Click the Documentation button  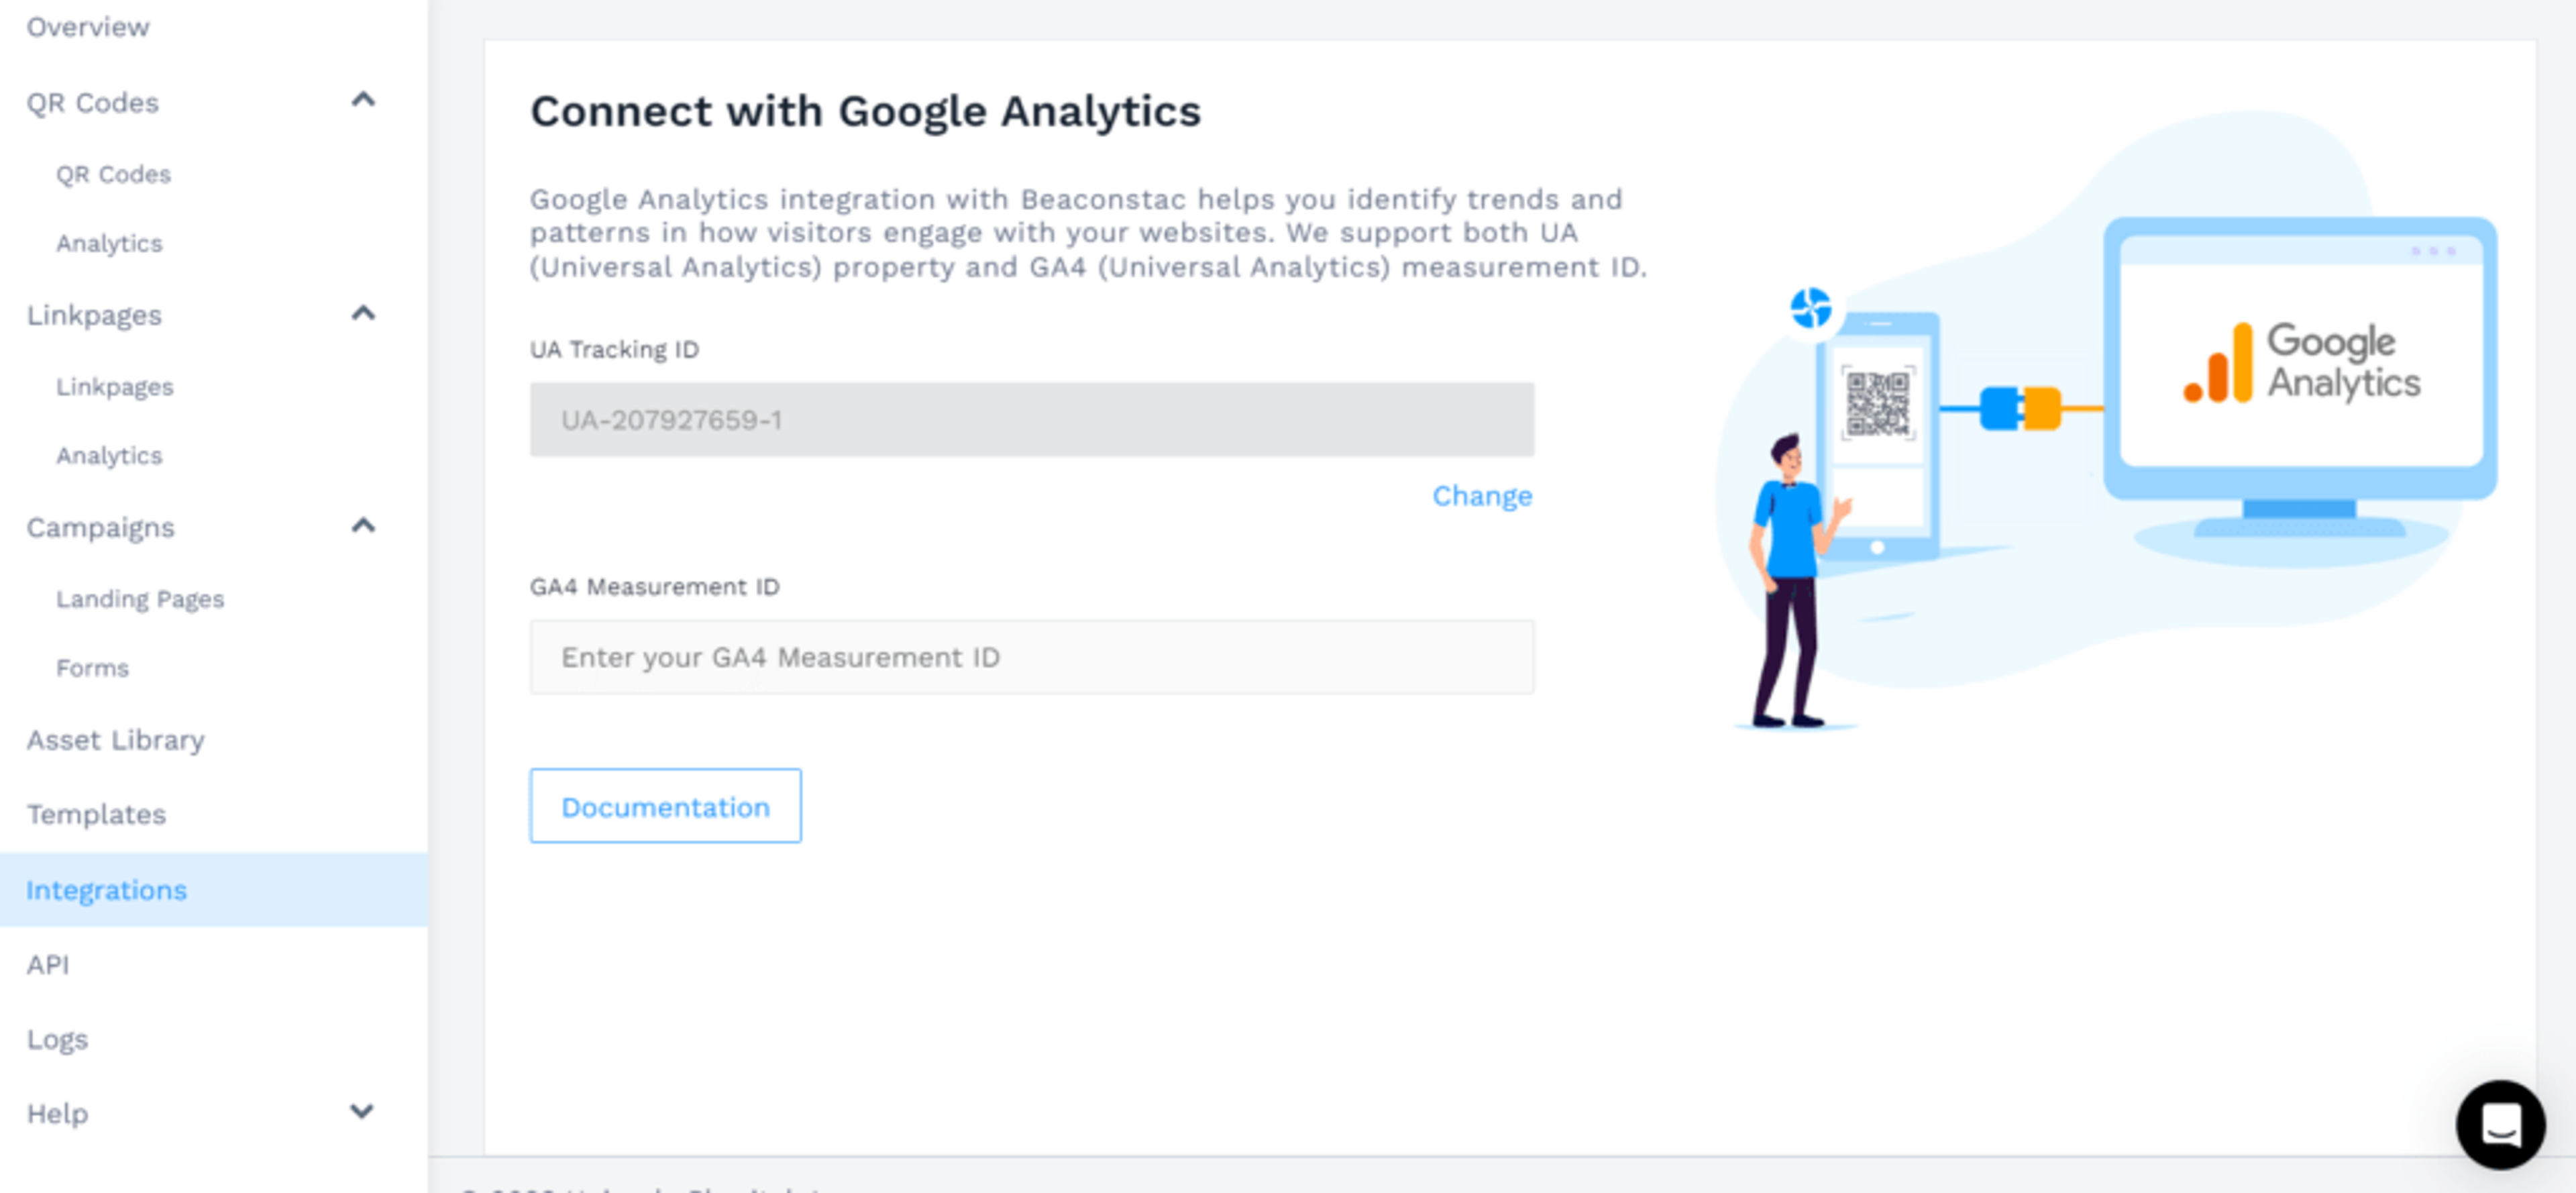pyautogui.click(x=665, y=806)
